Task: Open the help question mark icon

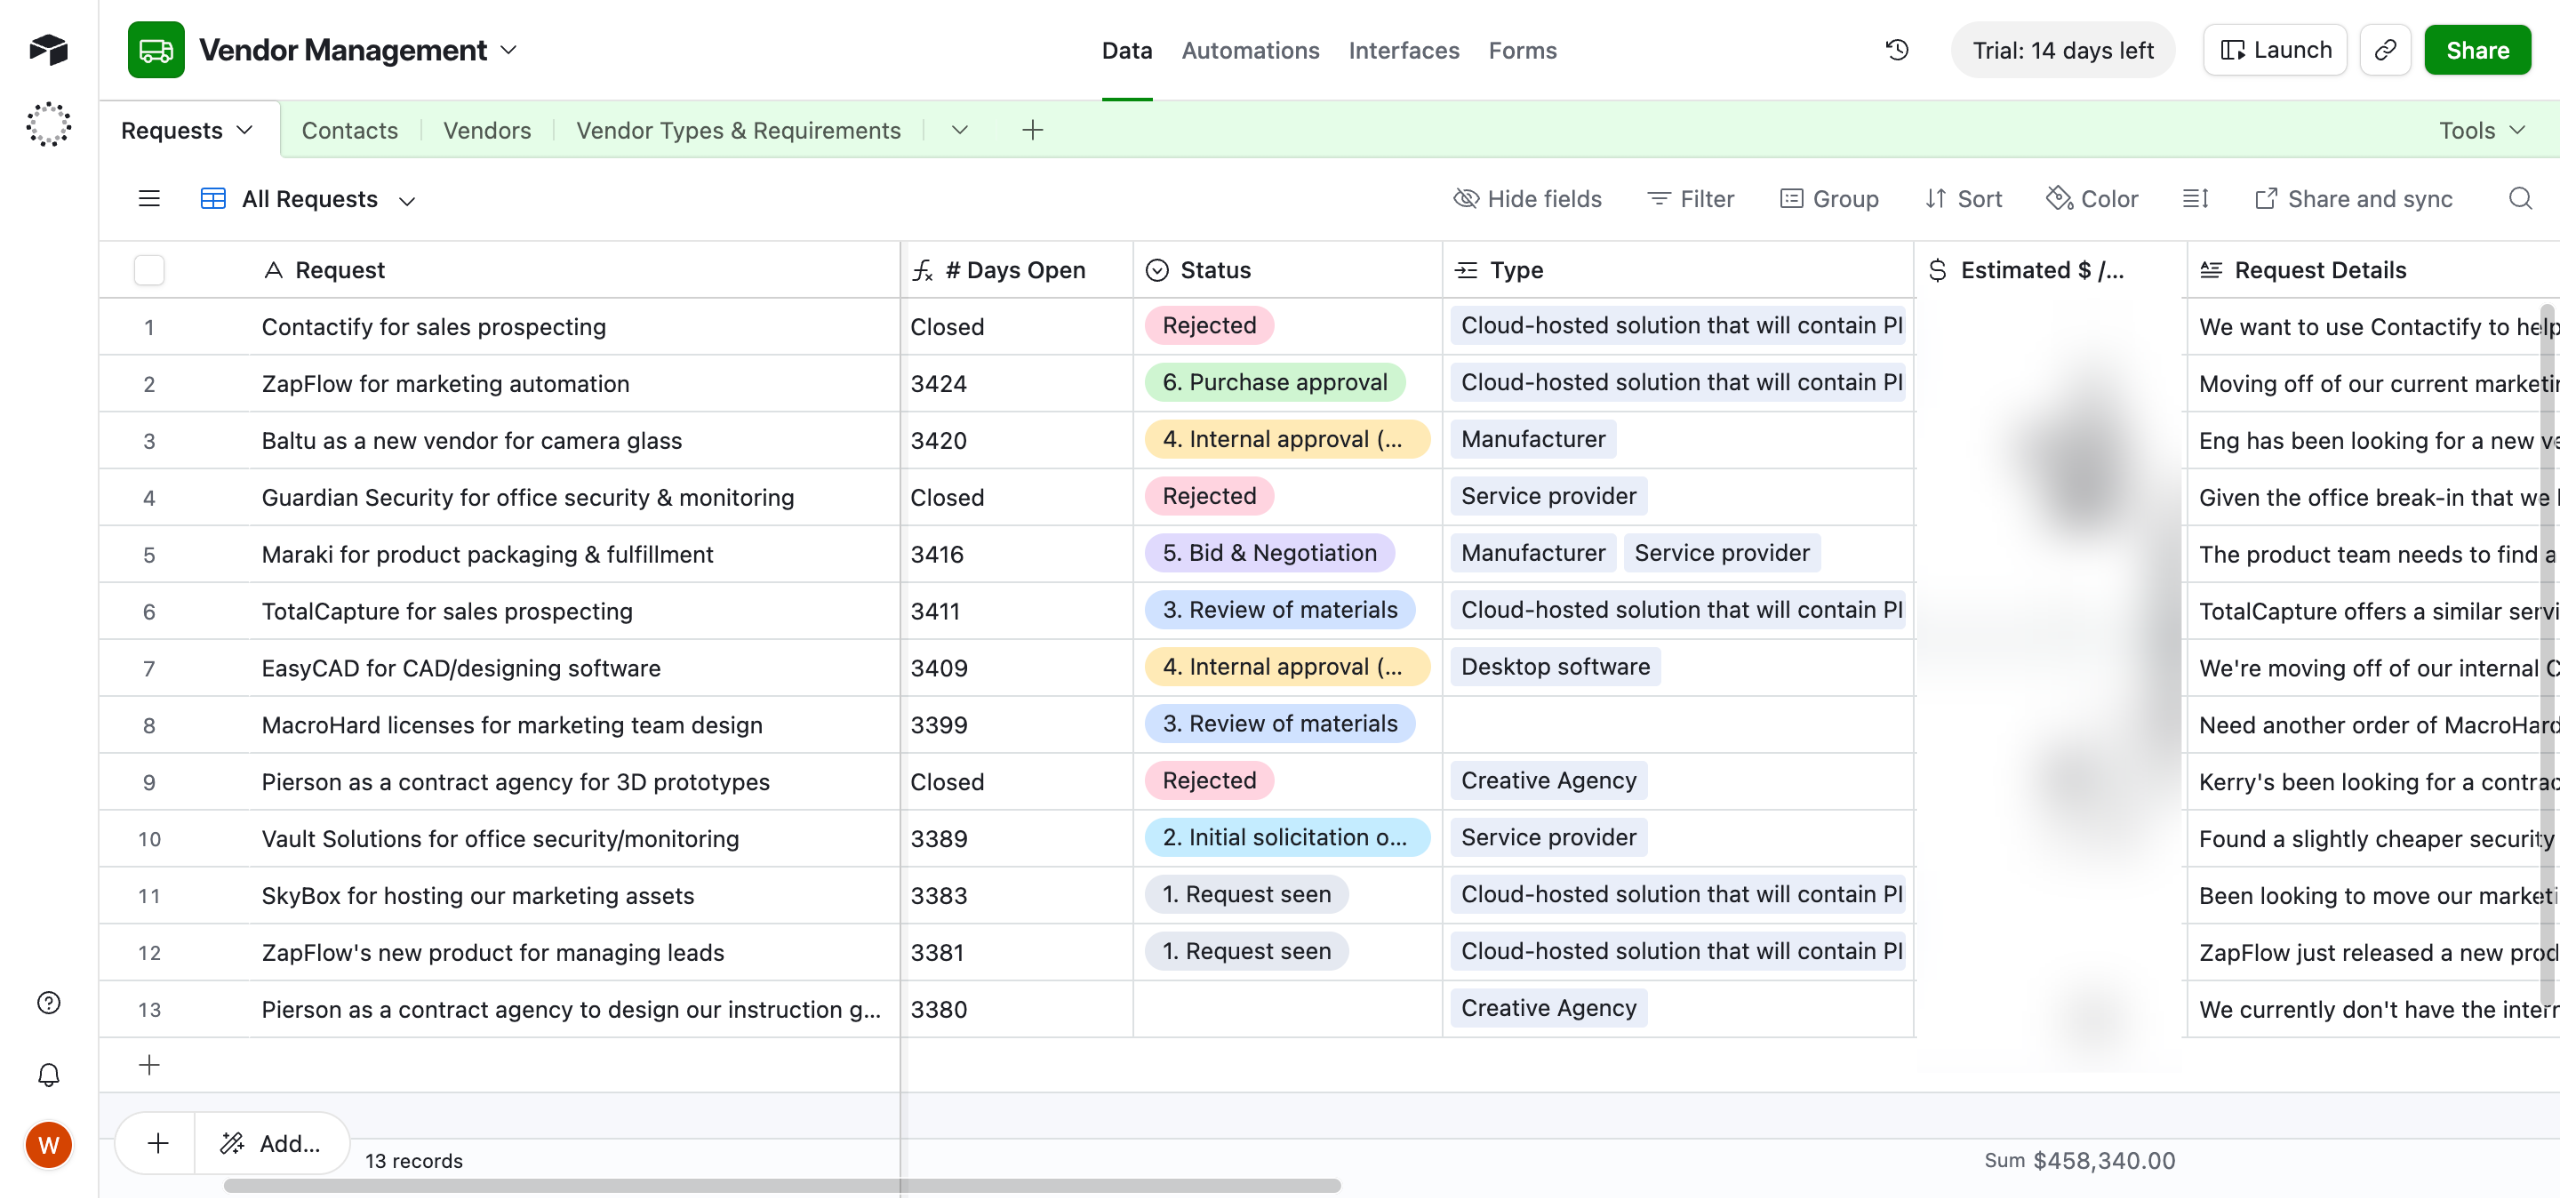Action: (48, 1003)
